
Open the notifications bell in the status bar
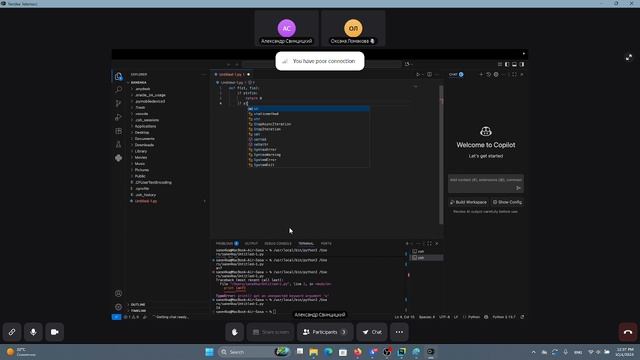(522, 317)
